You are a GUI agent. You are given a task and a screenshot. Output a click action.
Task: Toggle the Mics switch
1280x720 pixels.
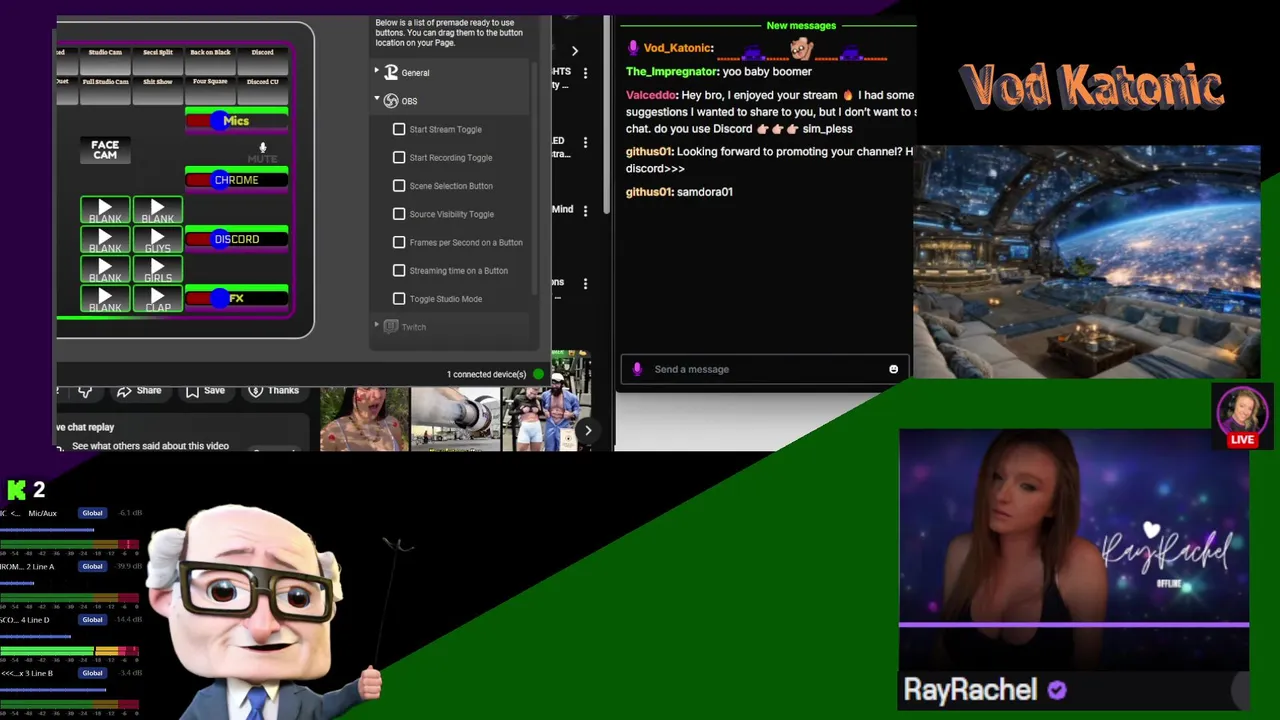pyautogui.click(x=237, y=121)
